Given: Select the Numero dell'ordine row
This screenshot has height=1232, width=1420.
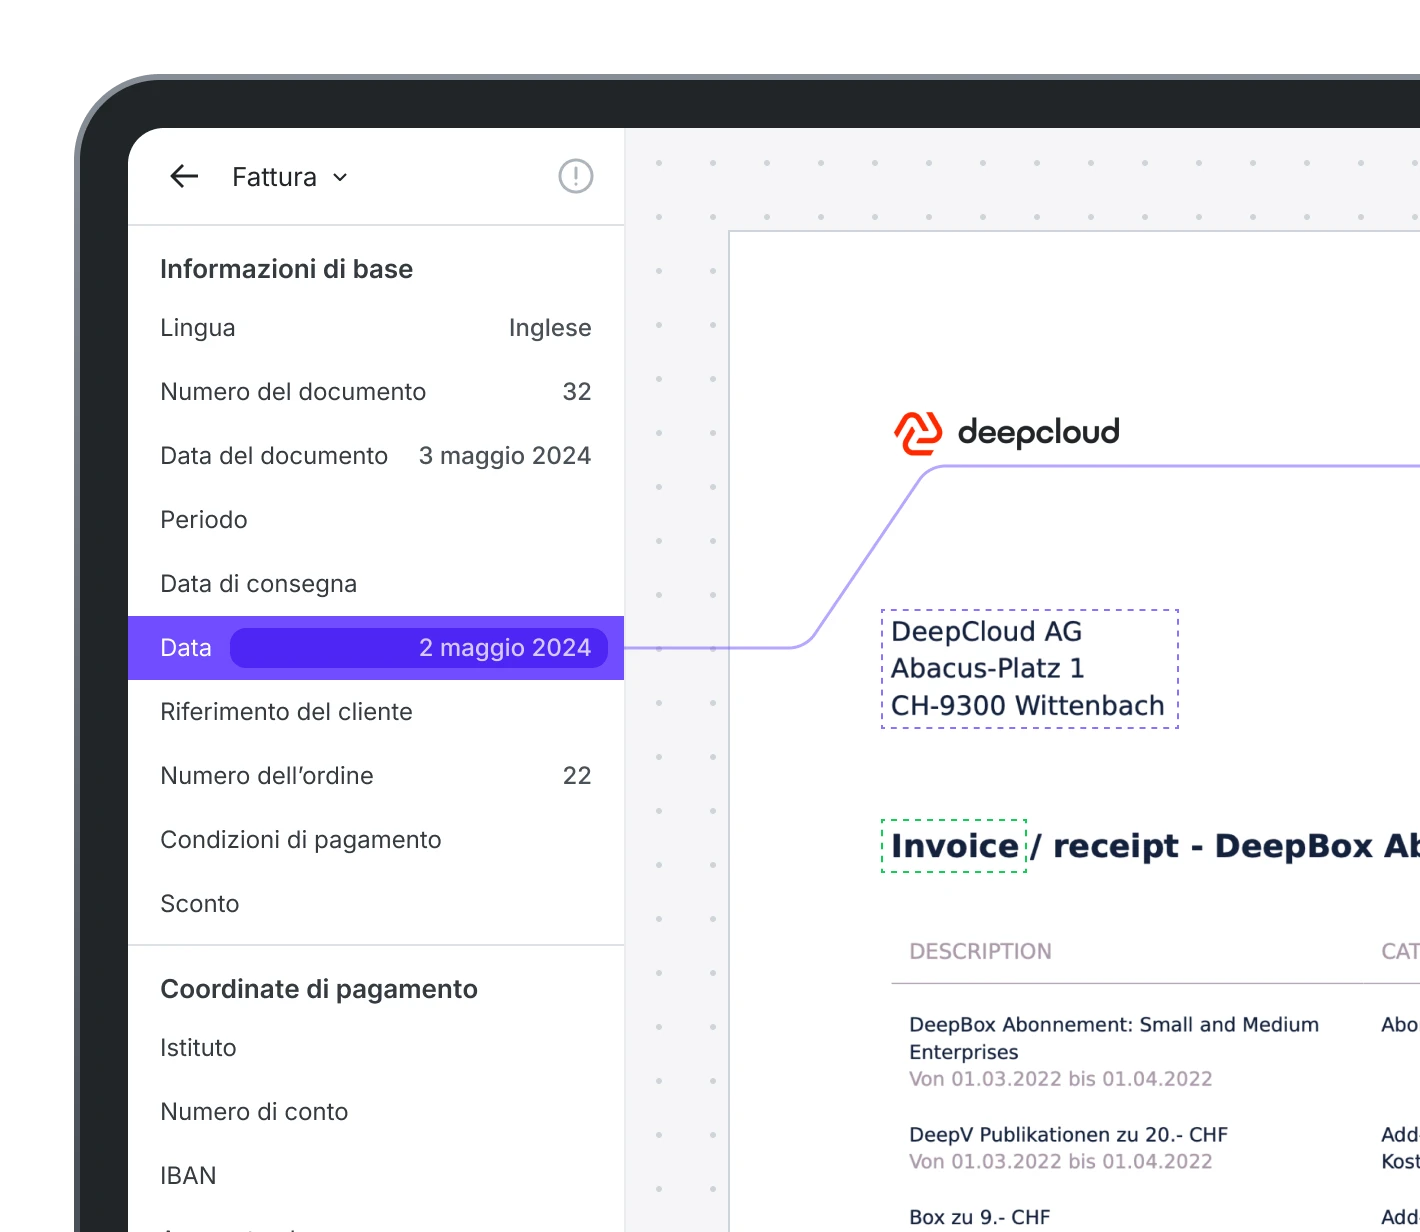Looking at the screenshot, I should [x=376, y=776].
